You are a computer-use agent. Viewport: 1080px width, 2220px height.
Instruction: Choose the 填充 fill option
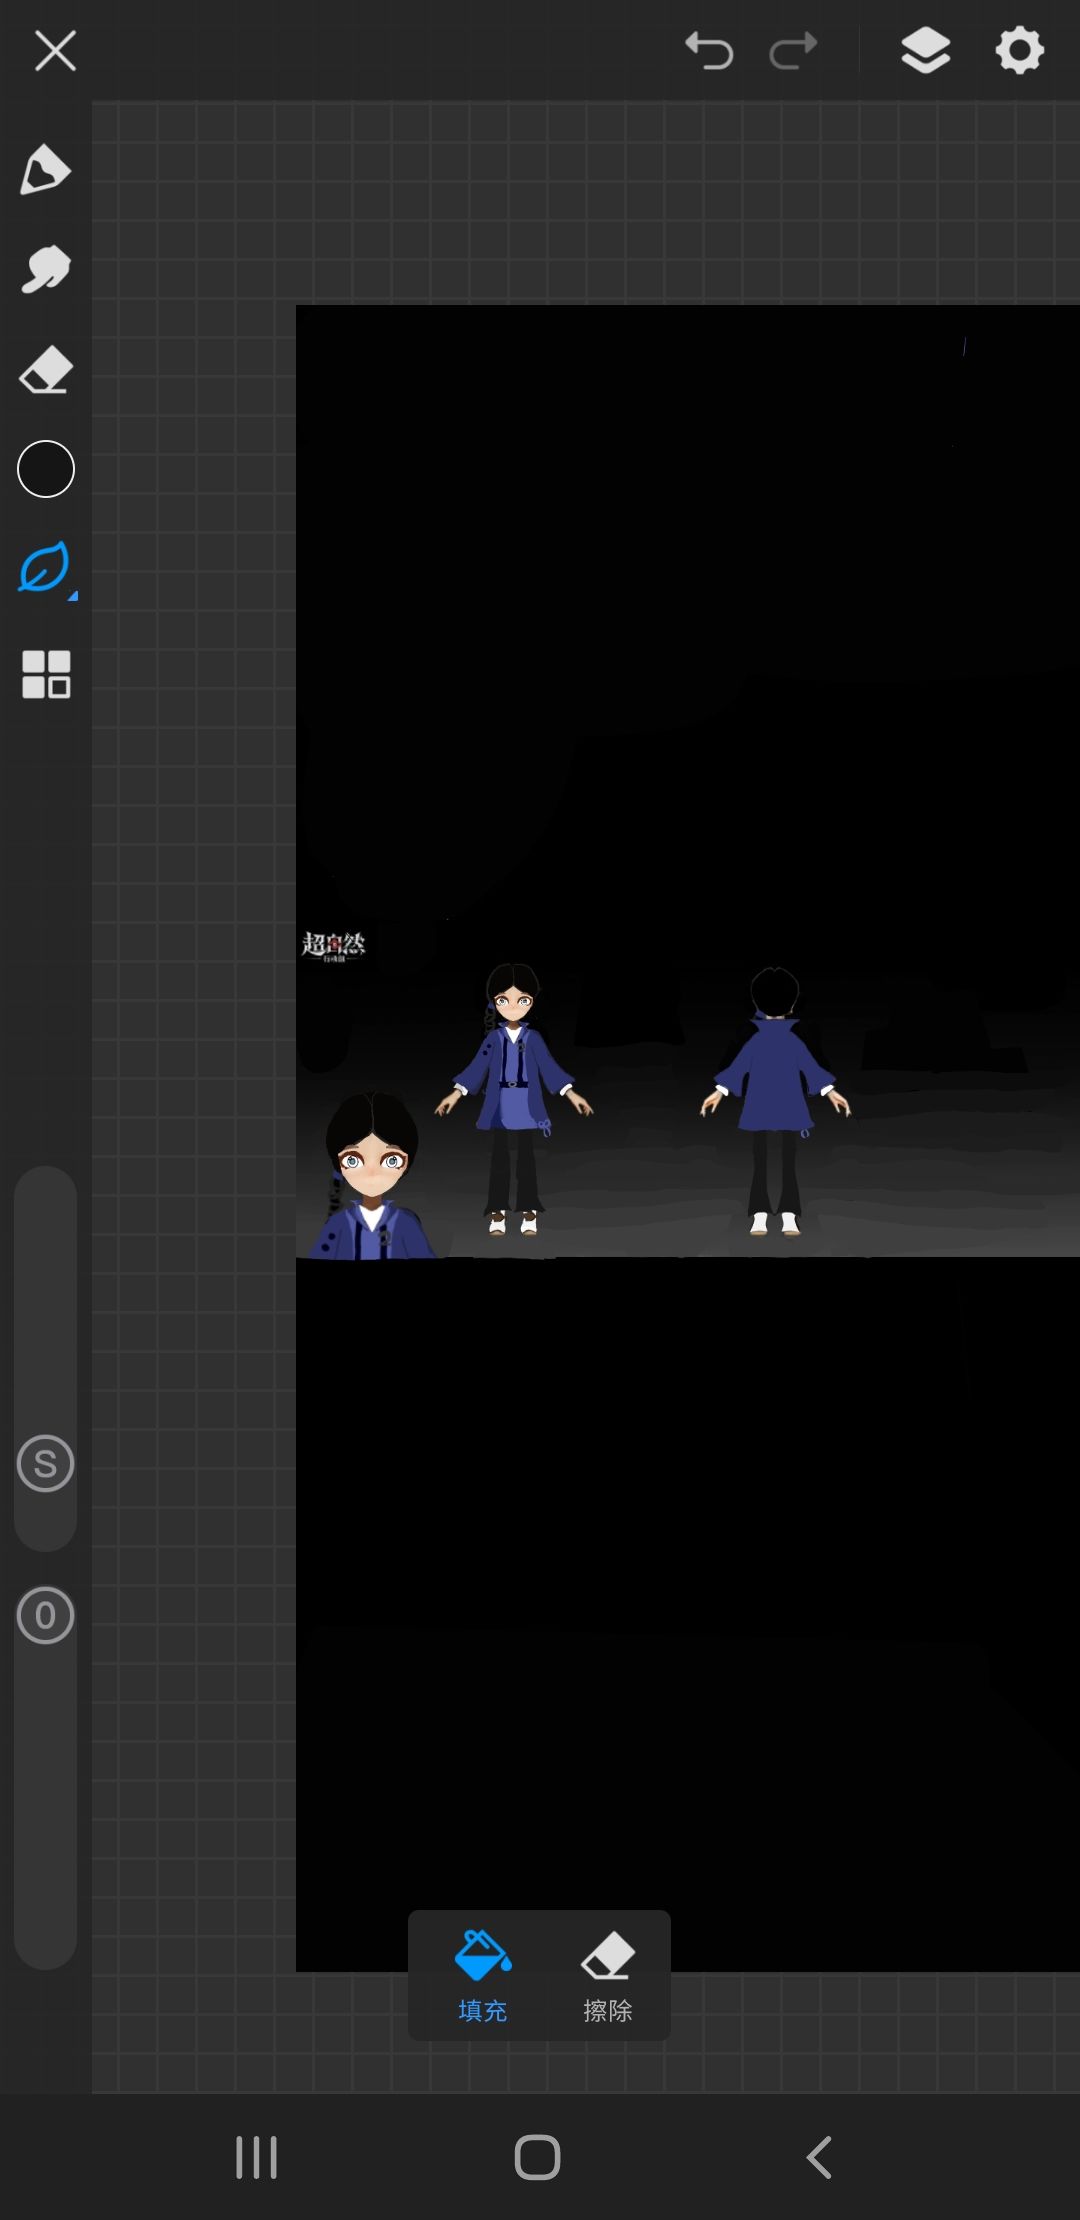[x=483, y=1976]
